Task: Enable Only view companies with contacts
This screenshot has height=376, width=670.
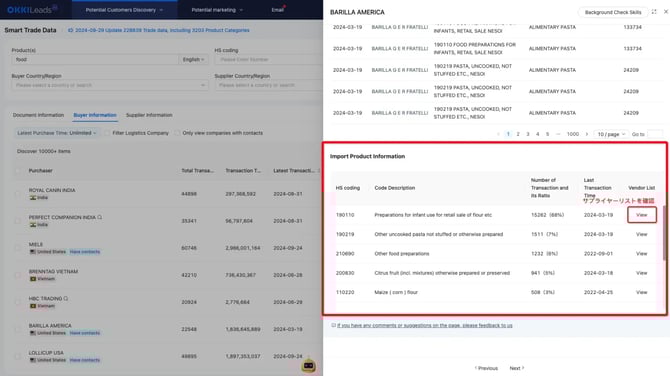Action: (177, 133)
